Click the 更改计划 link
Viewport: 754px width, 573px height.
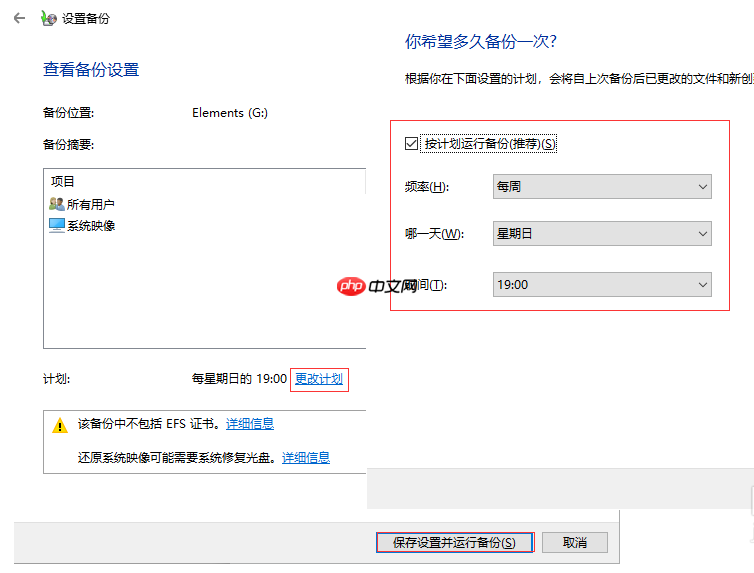coord(319,379)
